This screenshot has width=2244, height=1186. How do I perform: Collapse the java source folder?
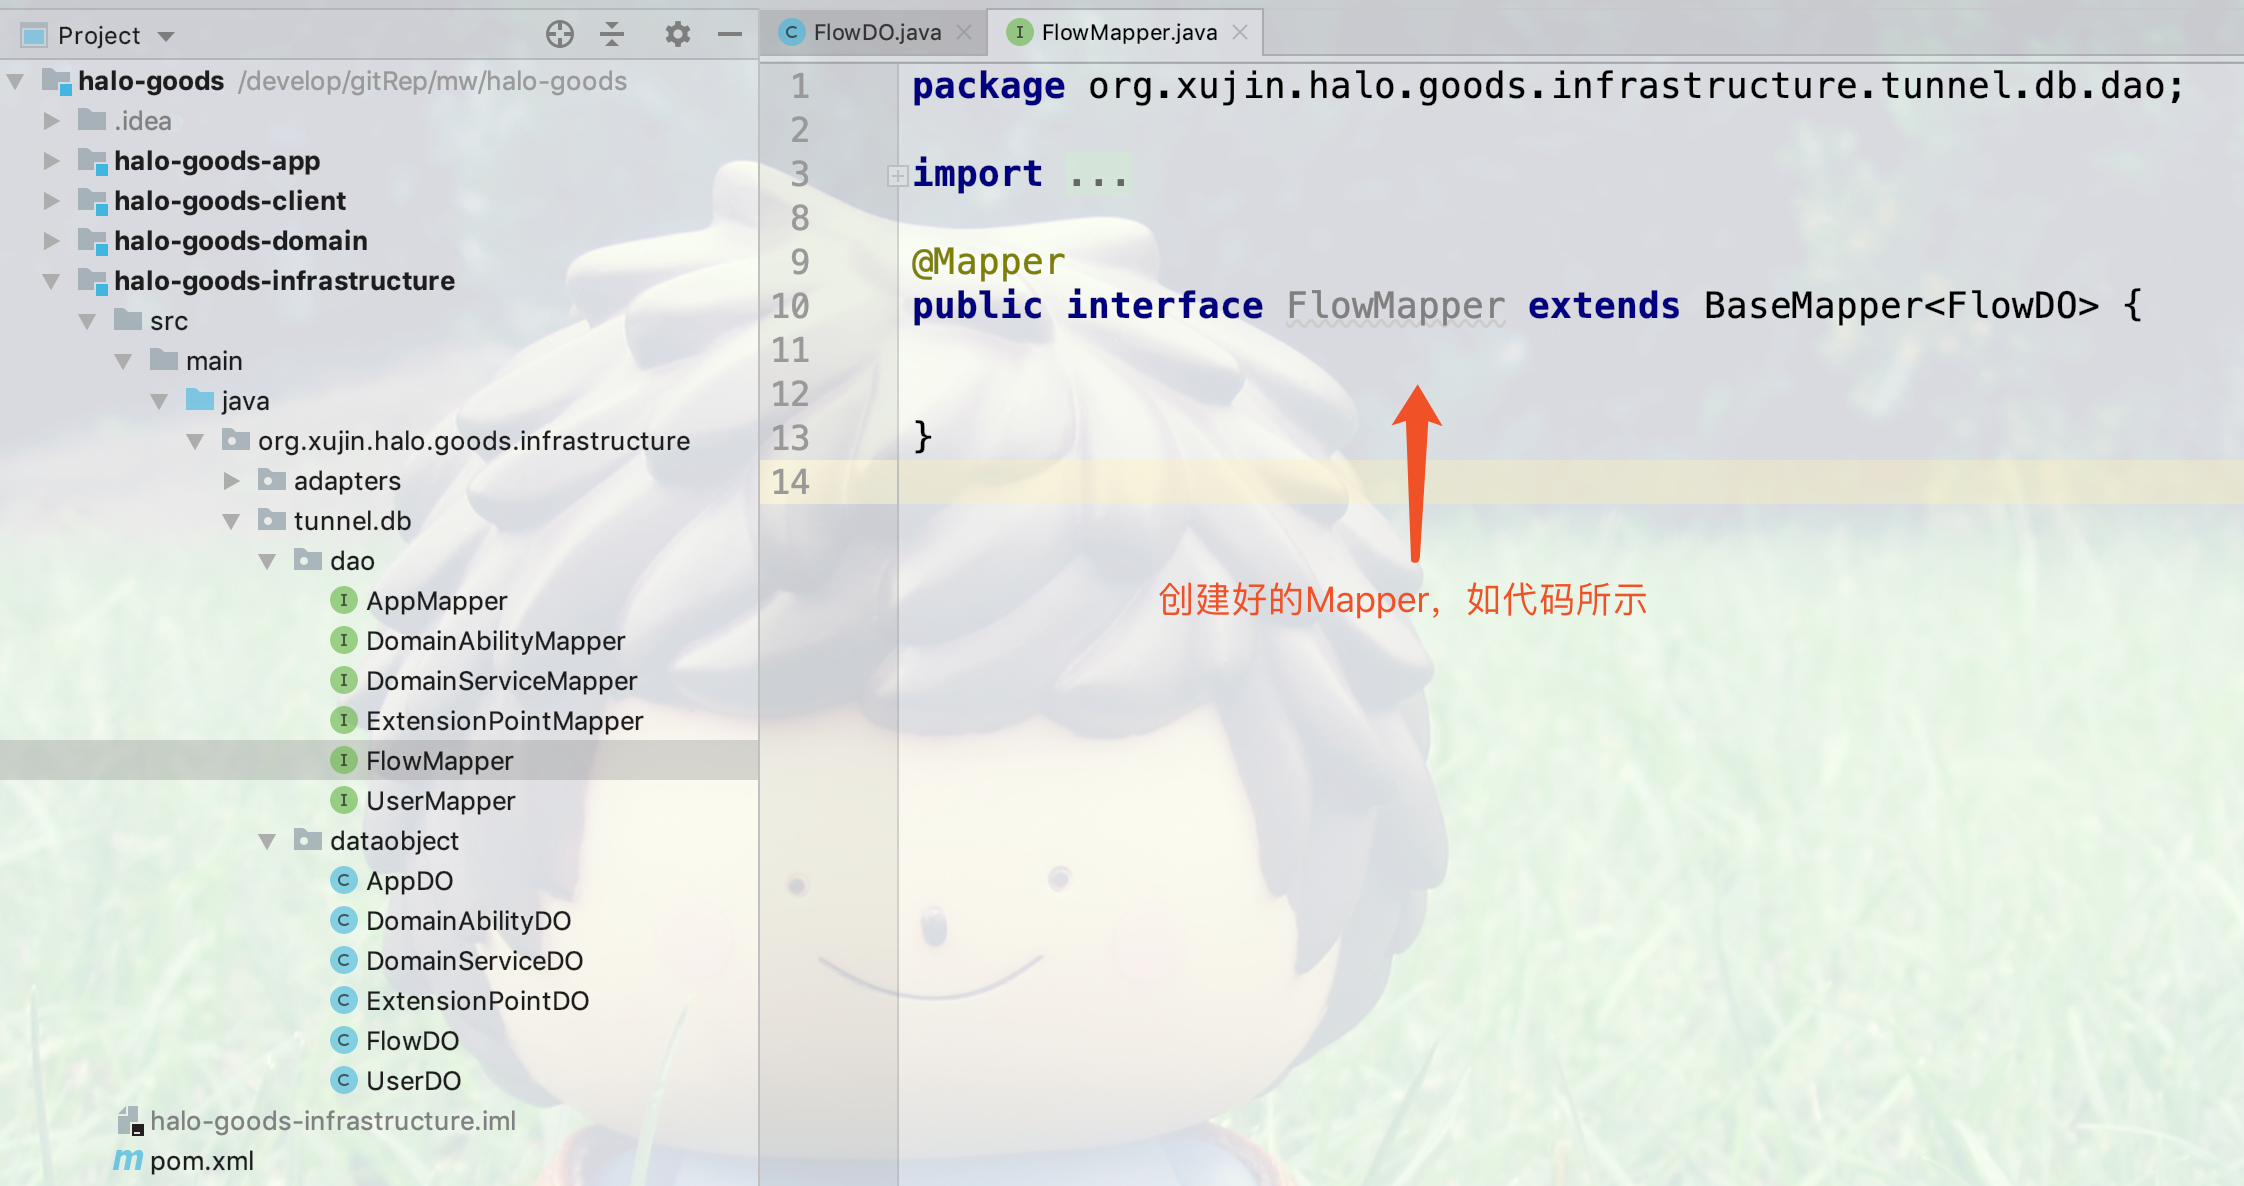coord(160,401)
